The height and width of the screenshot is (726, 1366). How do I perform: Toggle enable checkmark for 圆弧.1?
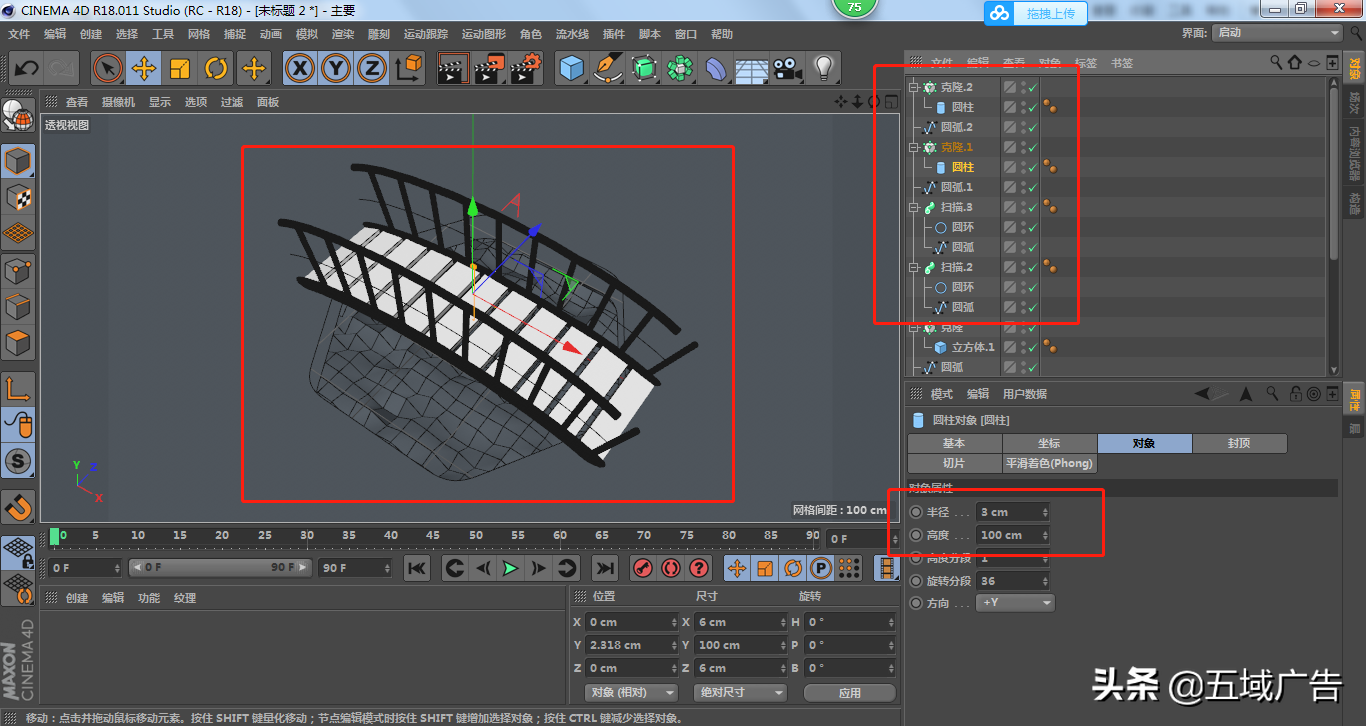[x=1032, y=187]
